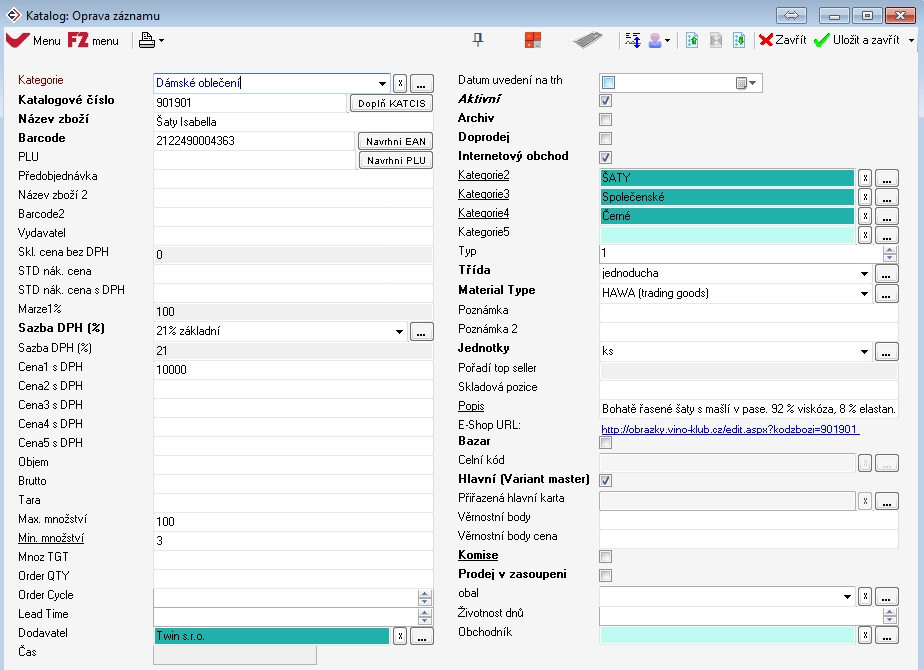This screenshot has height=670, width=924.
Task: Expand the Uložit a zavřít dropdown arrow
Action: (911, 41)
